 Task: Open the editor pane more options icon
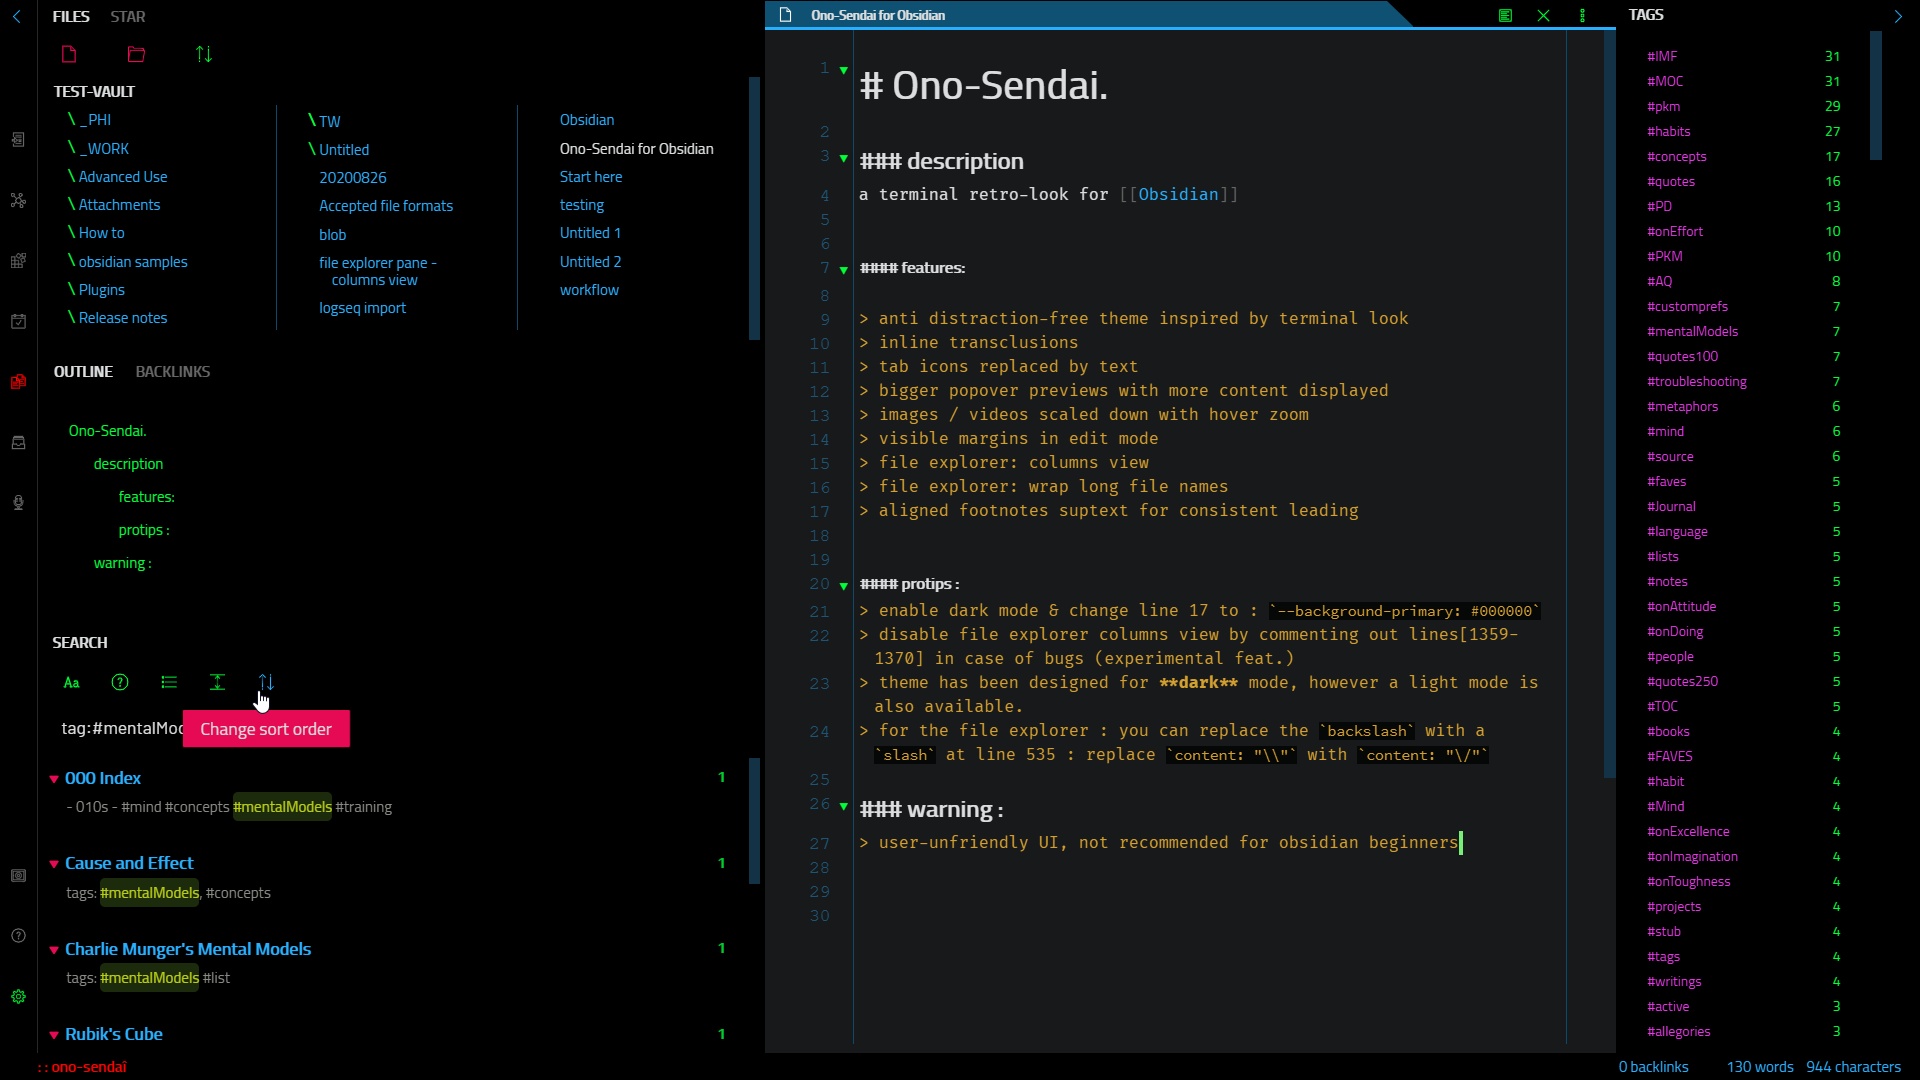(x=1582, y=15)
